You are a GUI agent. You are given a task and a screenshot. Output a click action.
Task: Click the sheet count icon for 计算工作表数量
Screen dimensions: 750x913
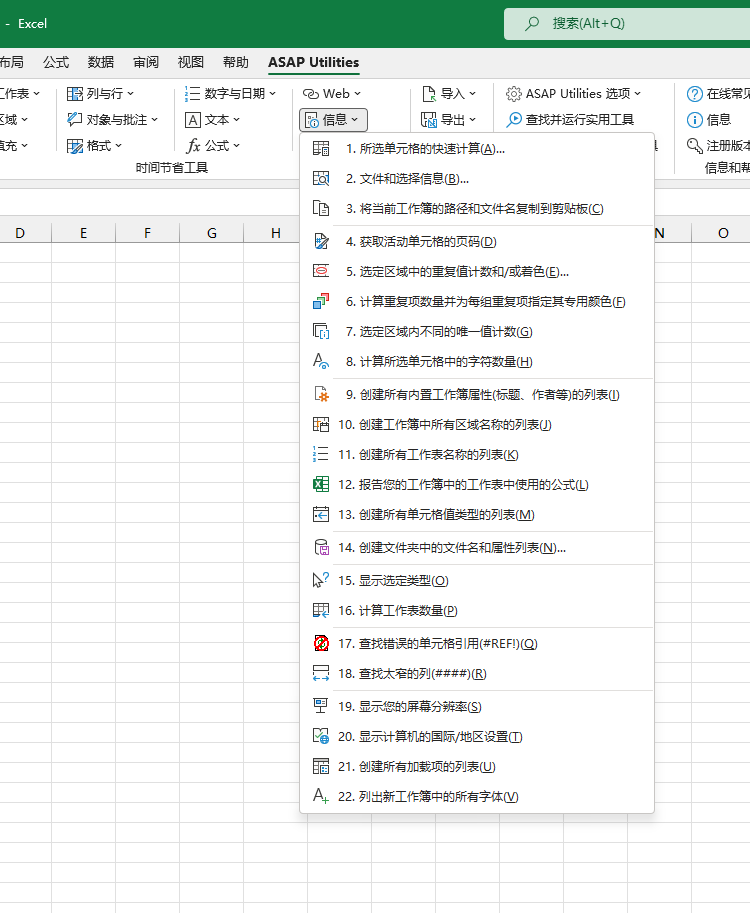(x=321, y=611)
